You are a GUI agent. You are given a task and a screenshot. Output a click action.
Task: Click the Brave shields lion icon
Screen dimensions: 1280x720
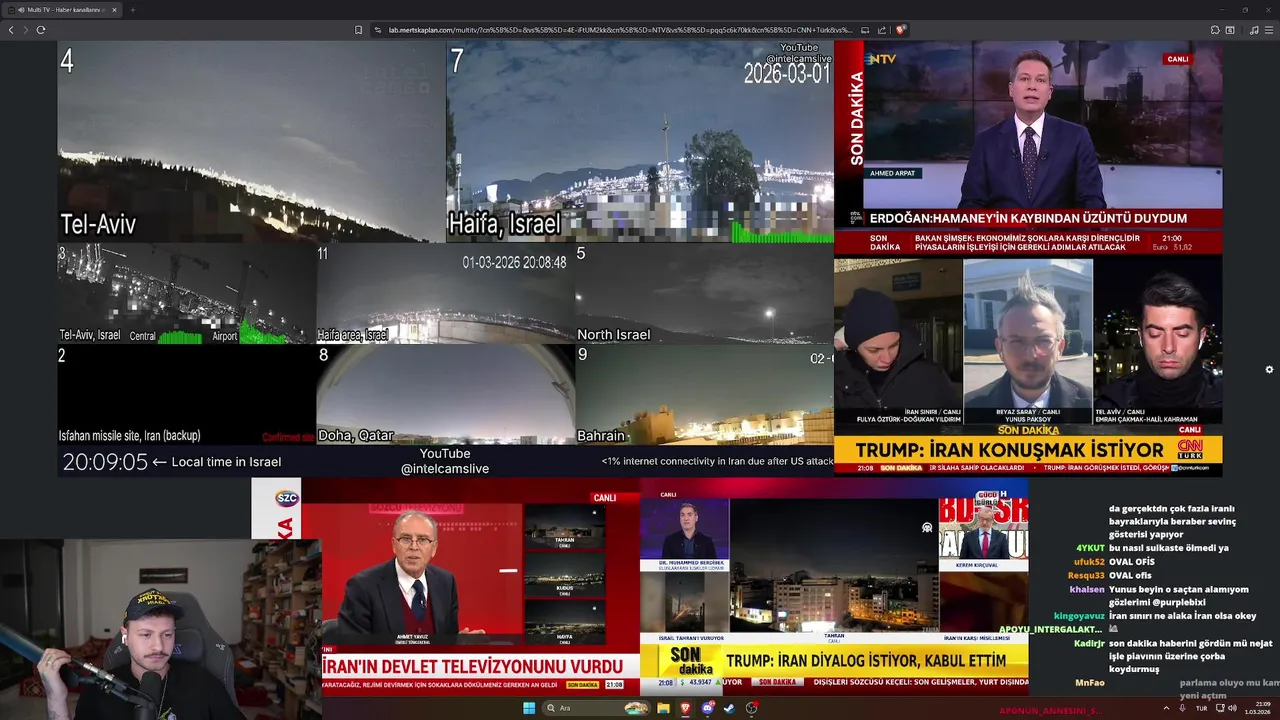pyautogui.click(x=900, y=30)
